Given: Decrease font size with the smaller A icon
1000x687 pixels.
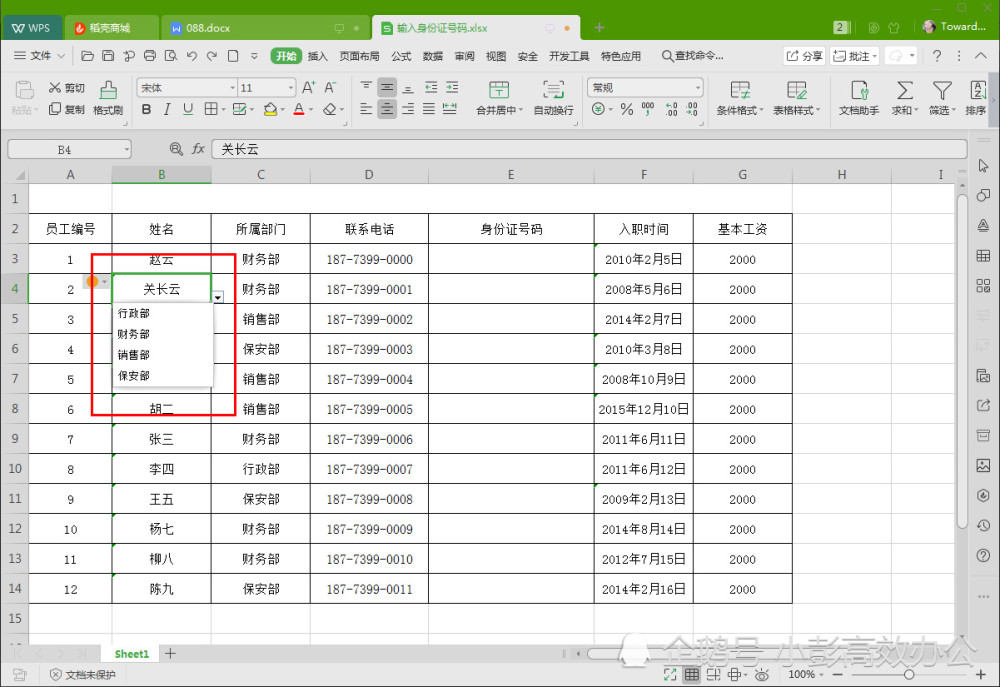Looking at the screenshot, I should click(x=330, y=87).
